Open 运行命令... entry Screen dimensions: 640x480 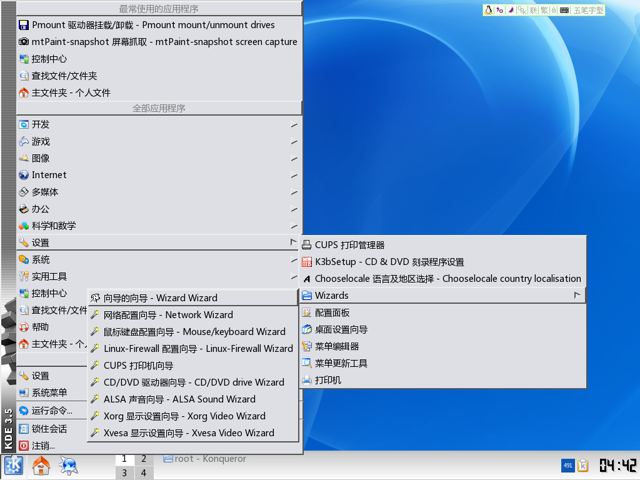[x=52, y=411]
